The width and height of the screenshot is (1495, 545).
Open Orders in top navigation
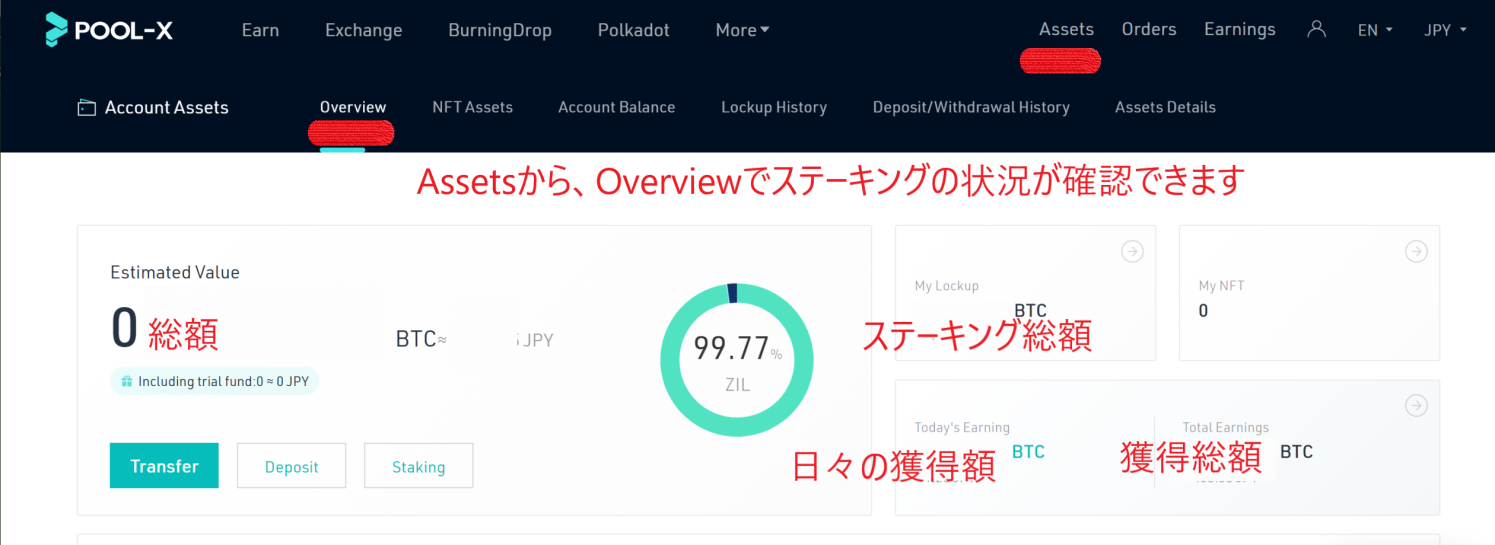point(1149,29)
